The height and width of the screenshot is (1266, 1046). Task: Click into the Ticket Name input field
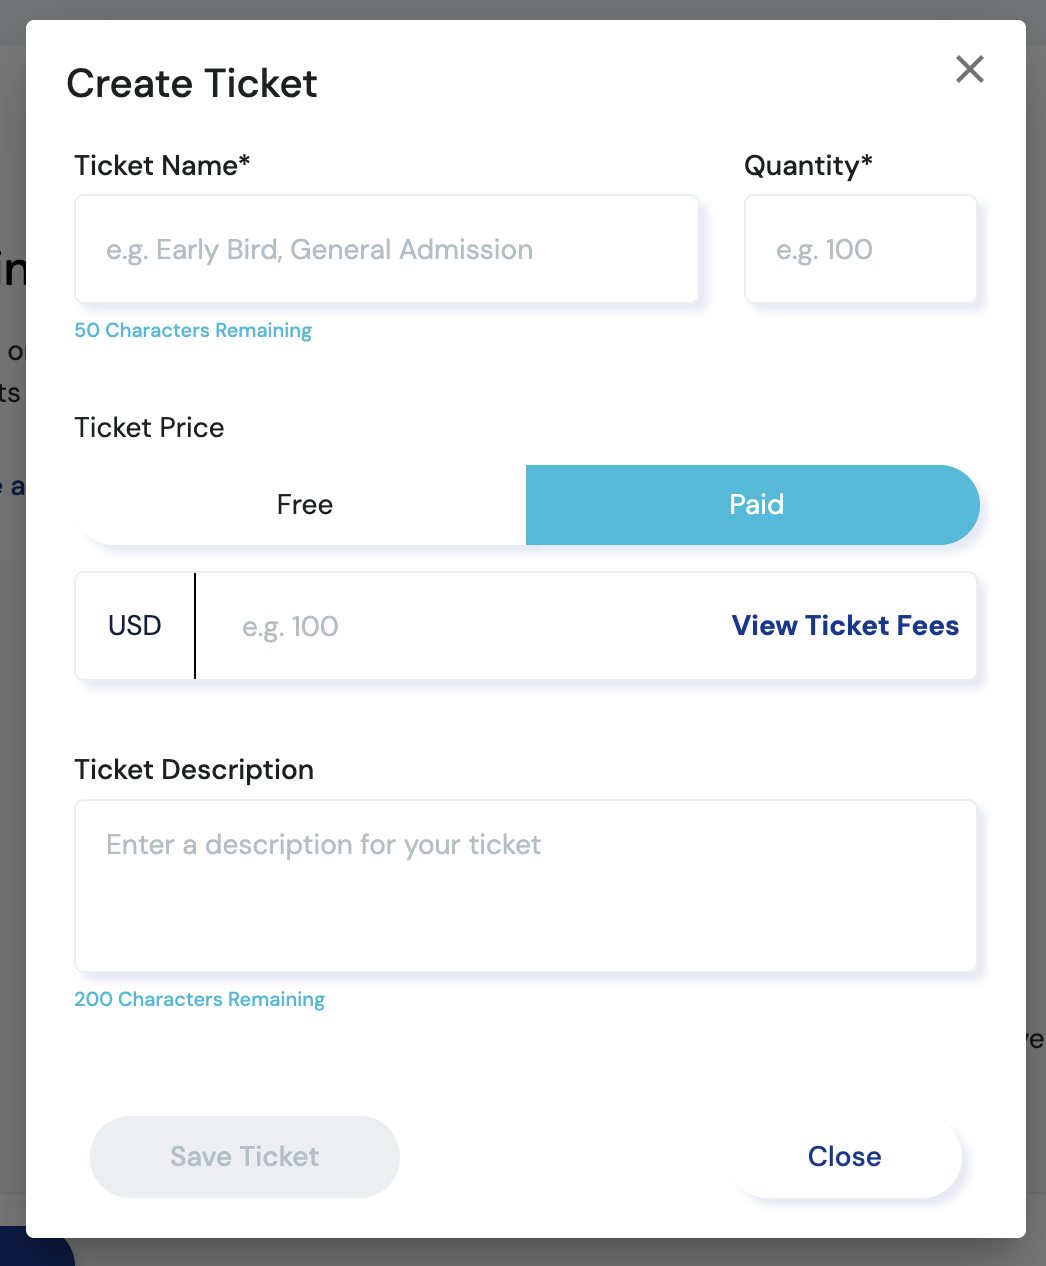[386, 249]
